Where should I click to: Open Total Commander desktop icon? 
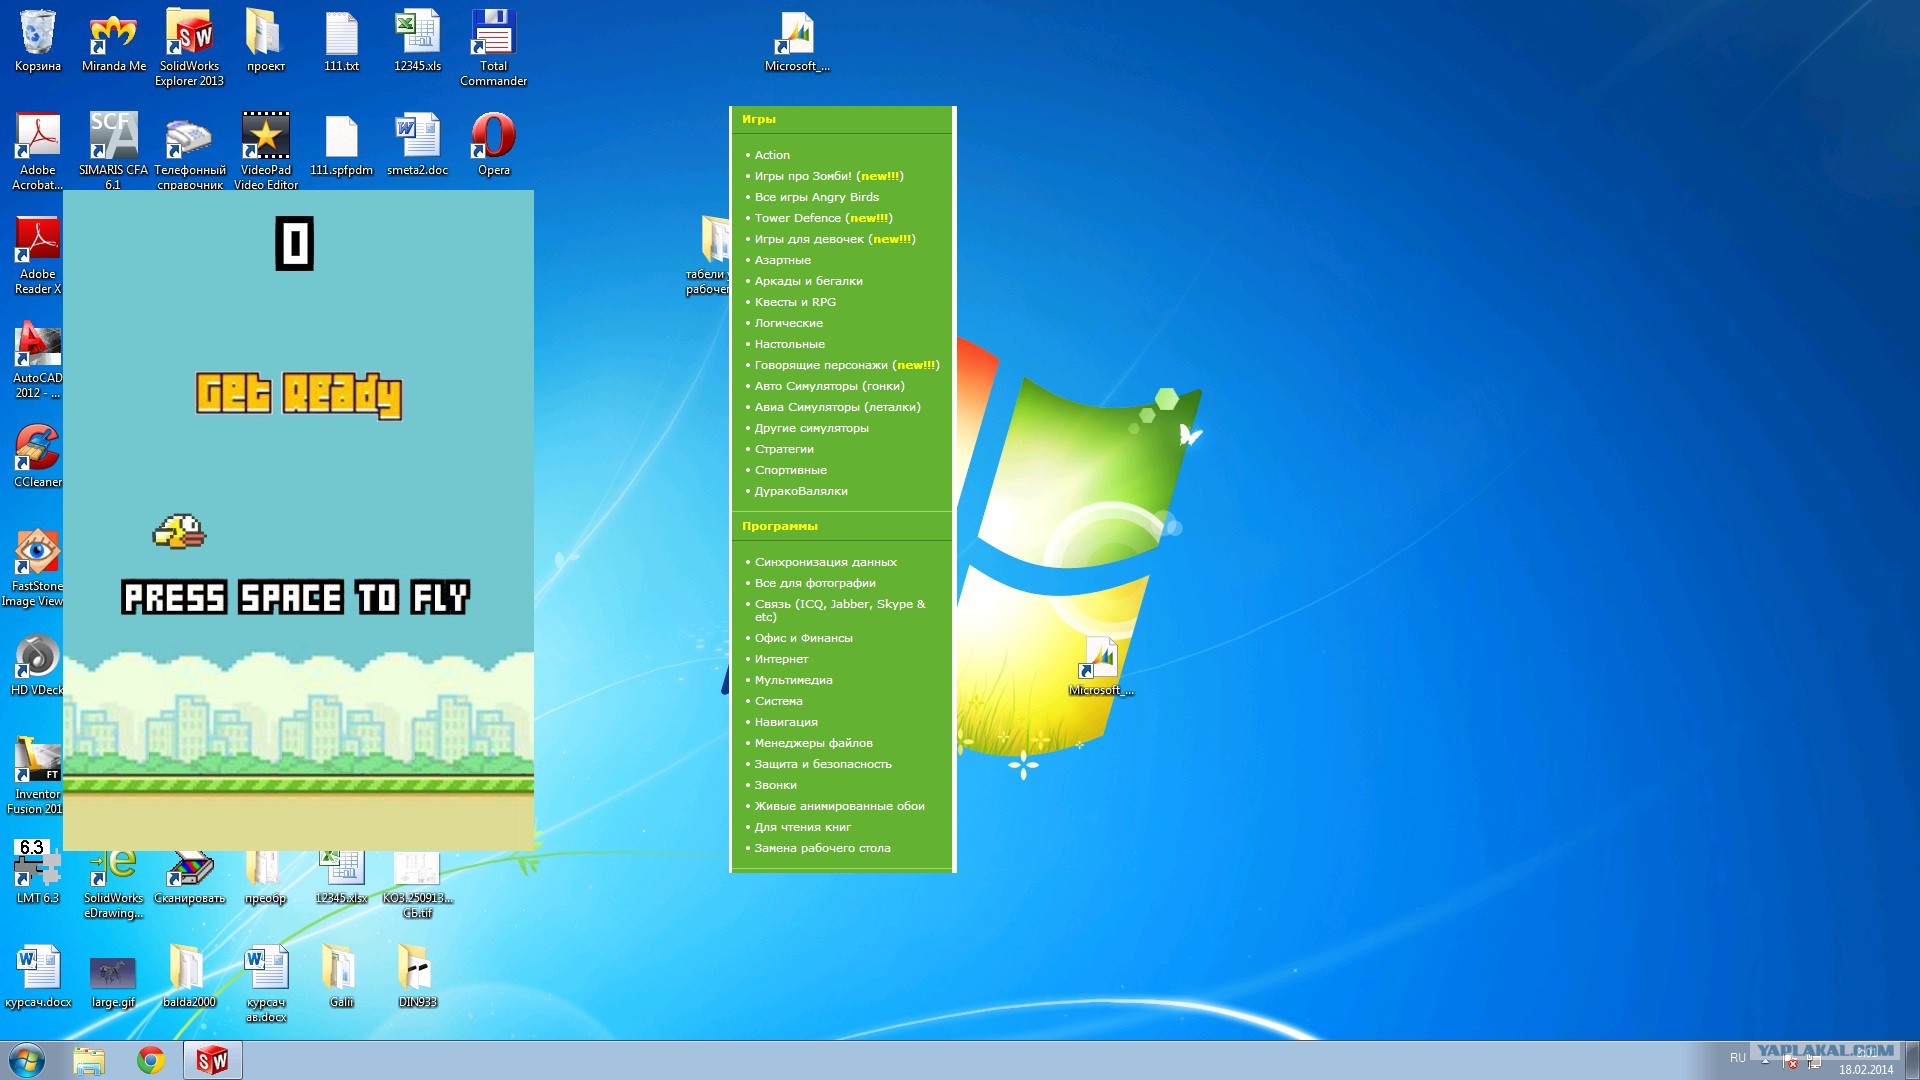[493, 35]
